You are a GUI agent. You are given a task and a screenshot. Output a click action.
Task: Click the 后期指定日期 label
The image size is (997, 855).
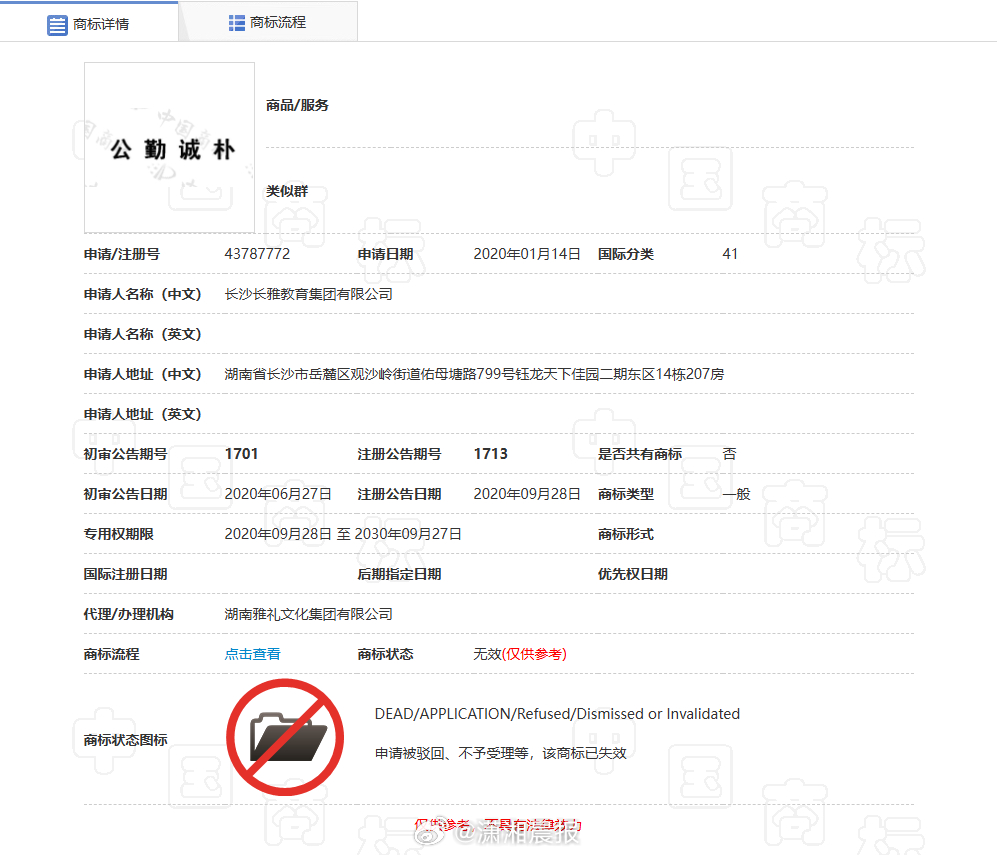pyautogui.click(x=399, y=574)
